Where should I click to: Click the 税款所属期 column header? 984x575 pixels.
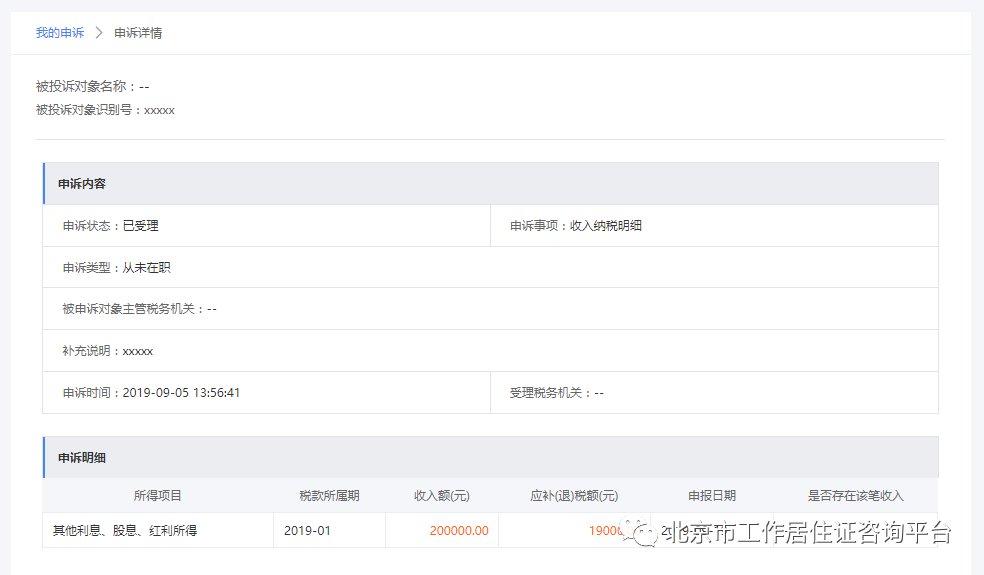point(329,495)
